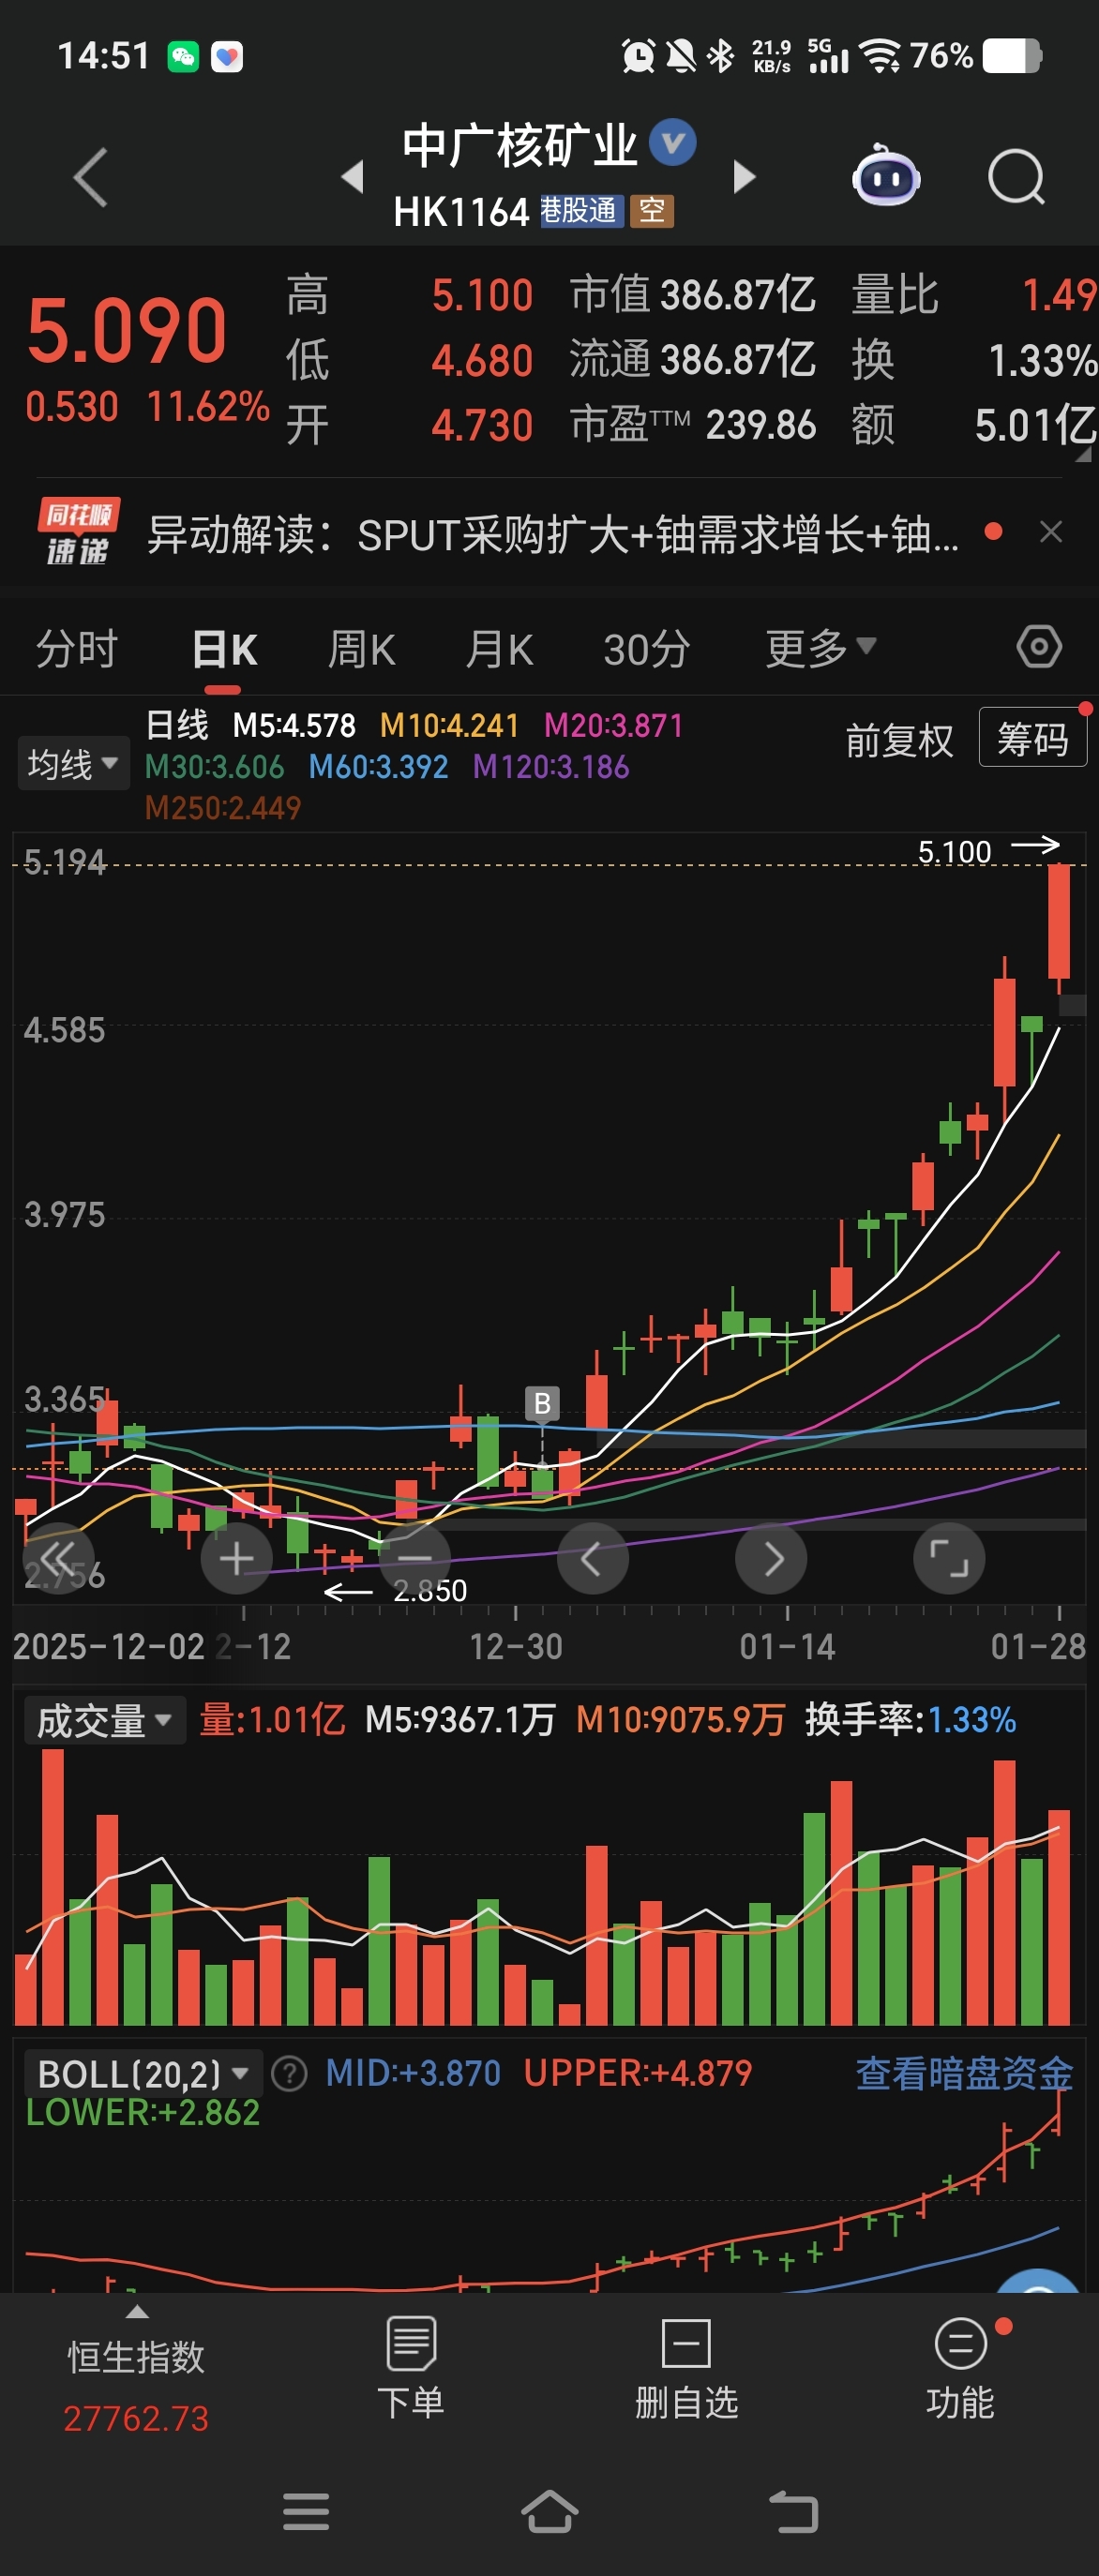The height and width of the screenshot is (2576, 1099).
Task: Jump back with the double-left chart arrow
Action: [x=59, y=1558]
